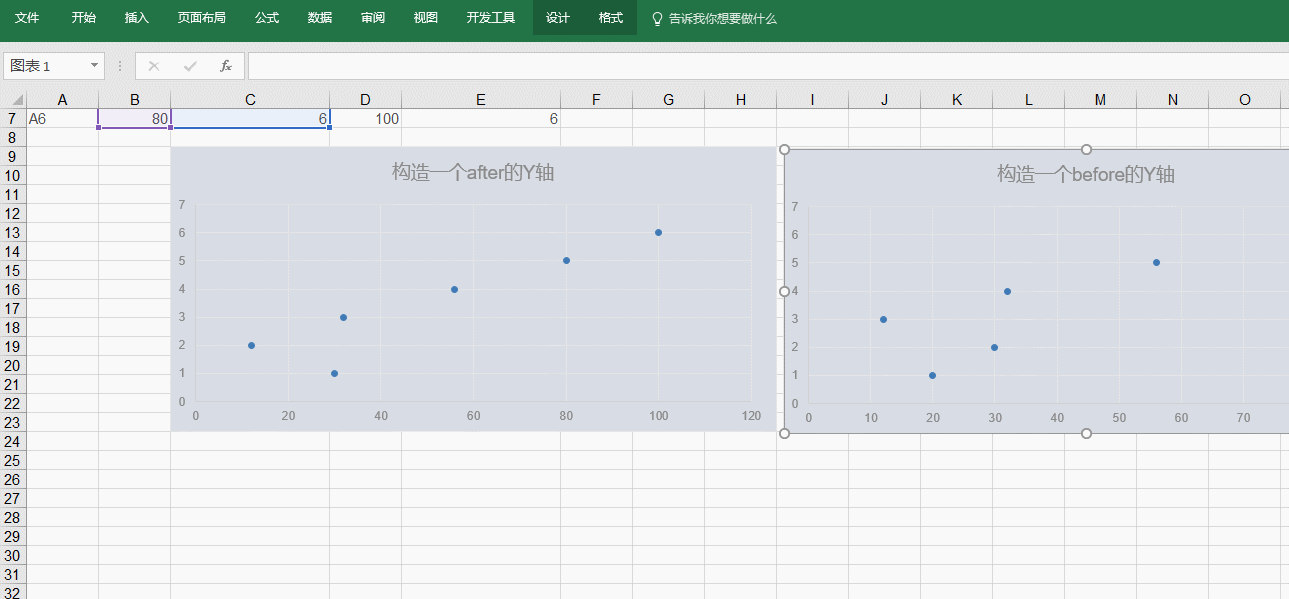Expand the Name Box dropdown arrow
The image size is (1289, 599).
95,66
